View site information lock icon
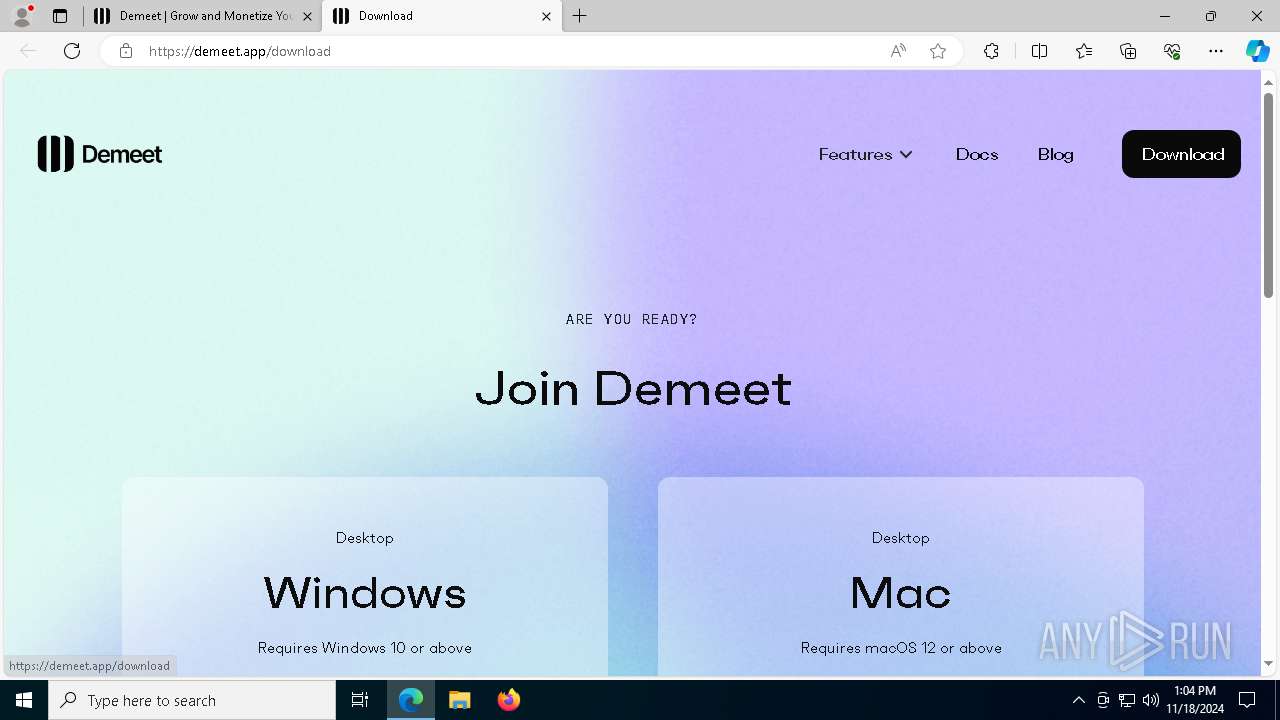Viewport: 1280px width, 720px height. coord(126,51)
